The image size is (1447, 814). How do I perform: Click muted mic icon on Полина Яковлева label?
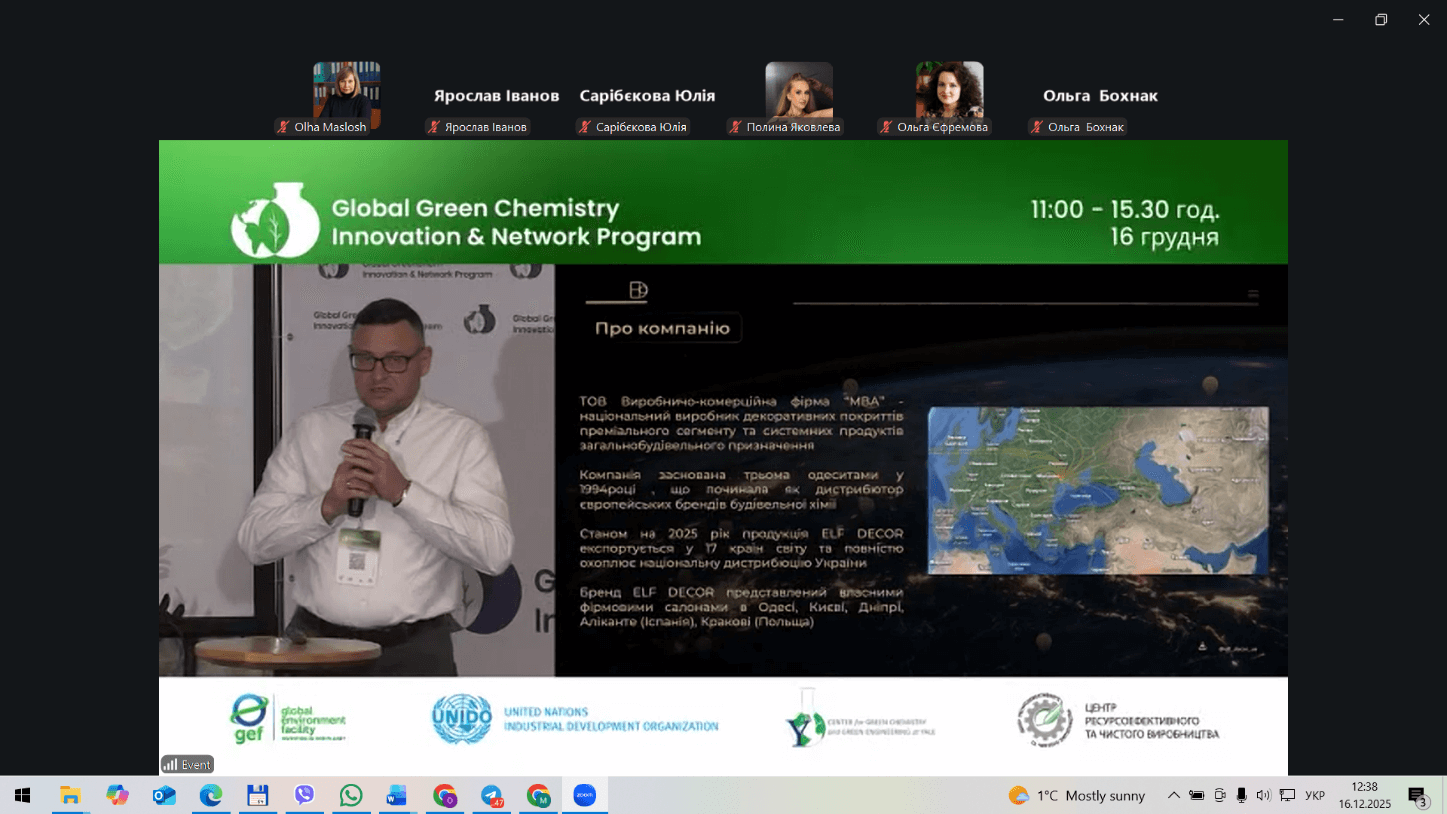(x=736, y=127)
